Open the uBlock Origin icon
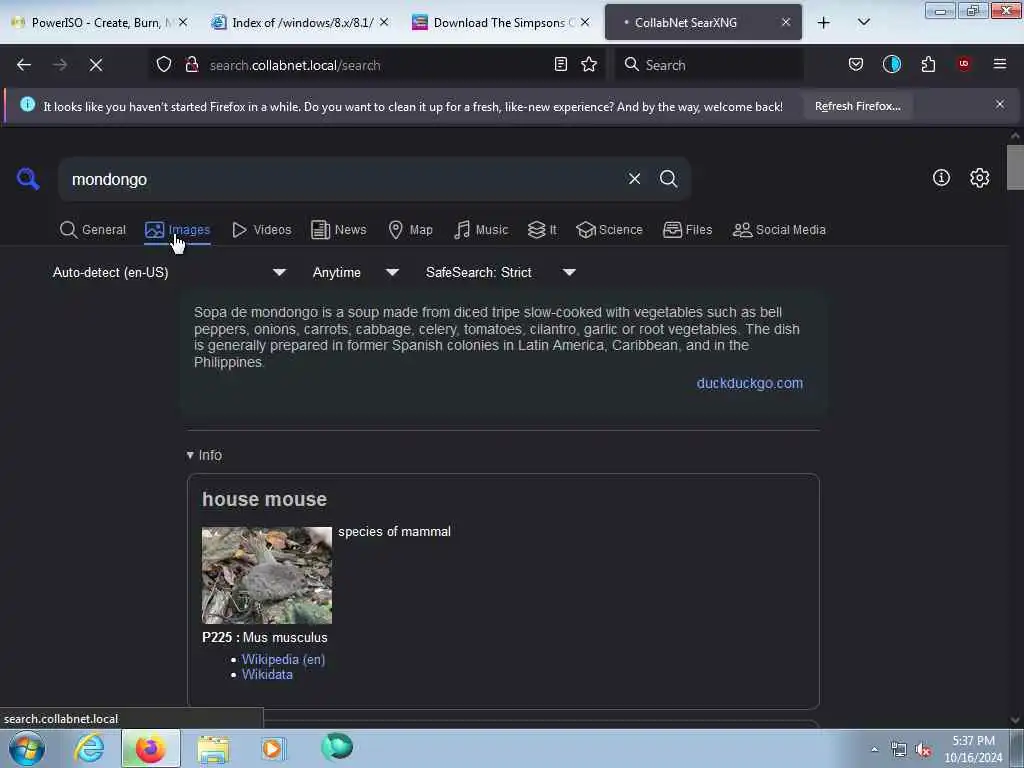The image size is (1024, 768). (x=964, y=64)
